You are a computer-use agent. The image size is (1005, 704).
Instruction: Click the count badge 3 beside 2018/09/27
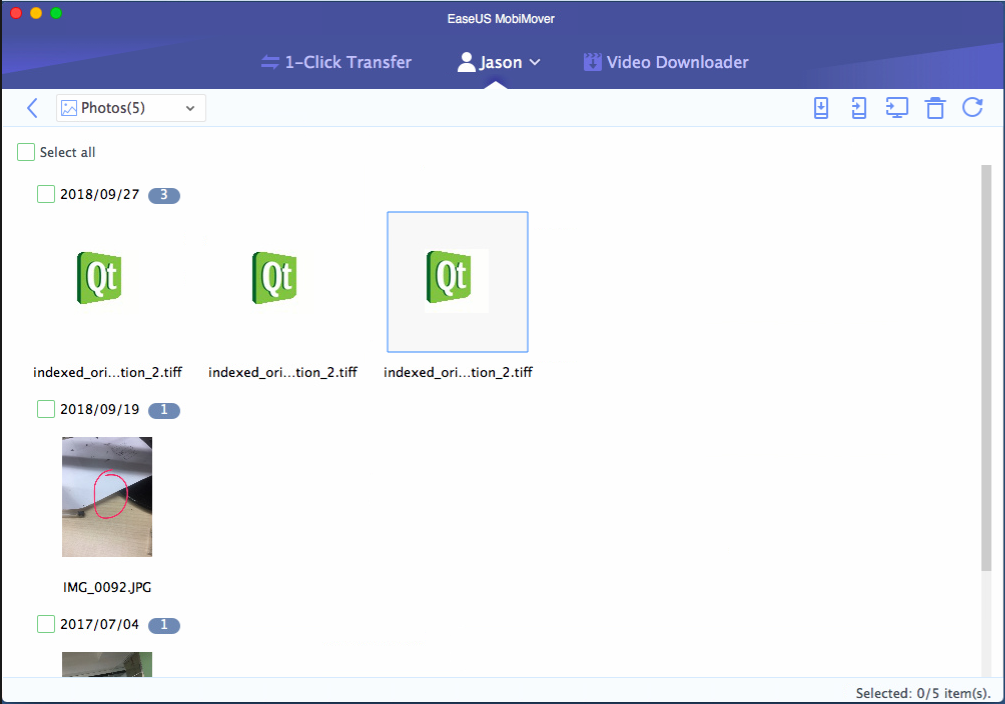(164, 195)
